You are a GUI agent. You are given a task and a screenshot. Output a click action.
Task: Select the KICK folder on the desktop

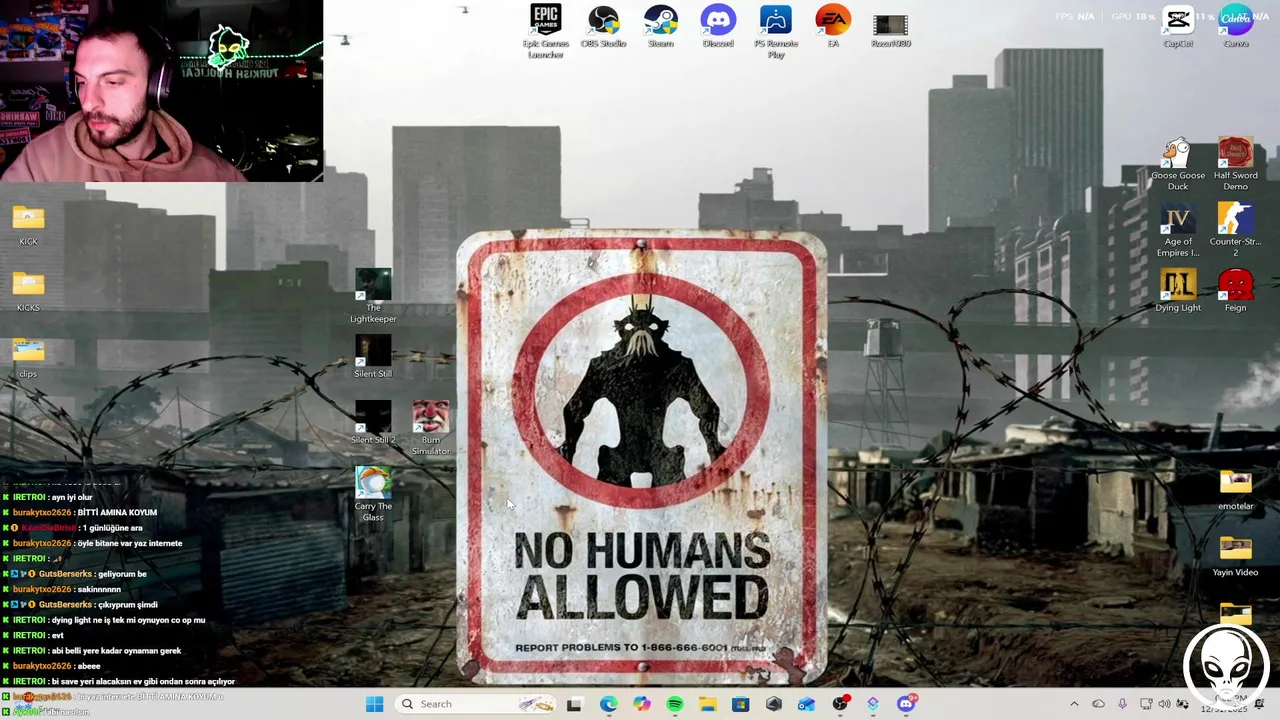[x=28, y=225]
